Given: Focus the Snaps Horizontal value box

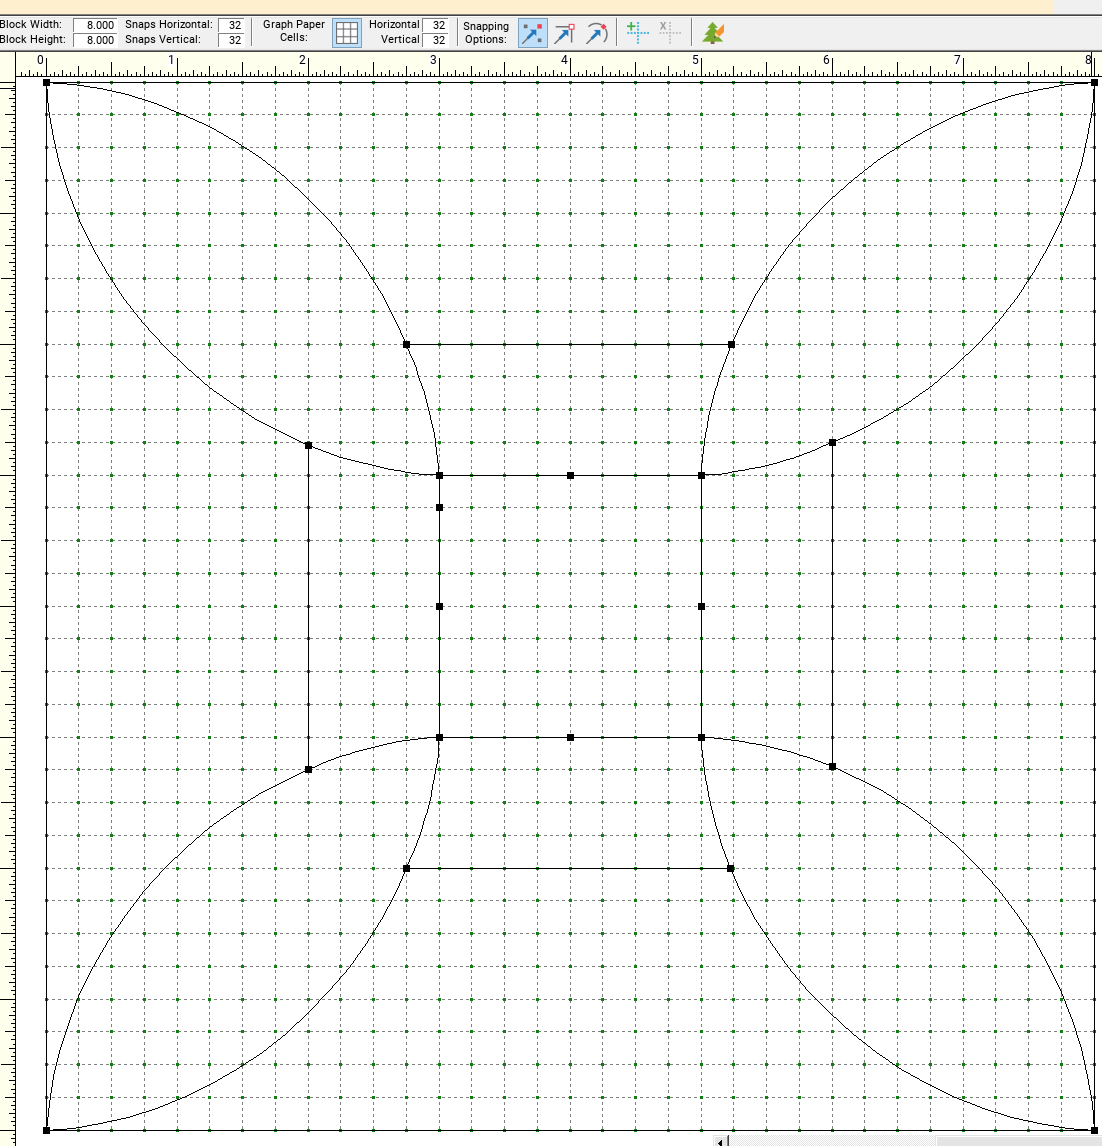Looking at the screenshot, I should pos(234,25).
